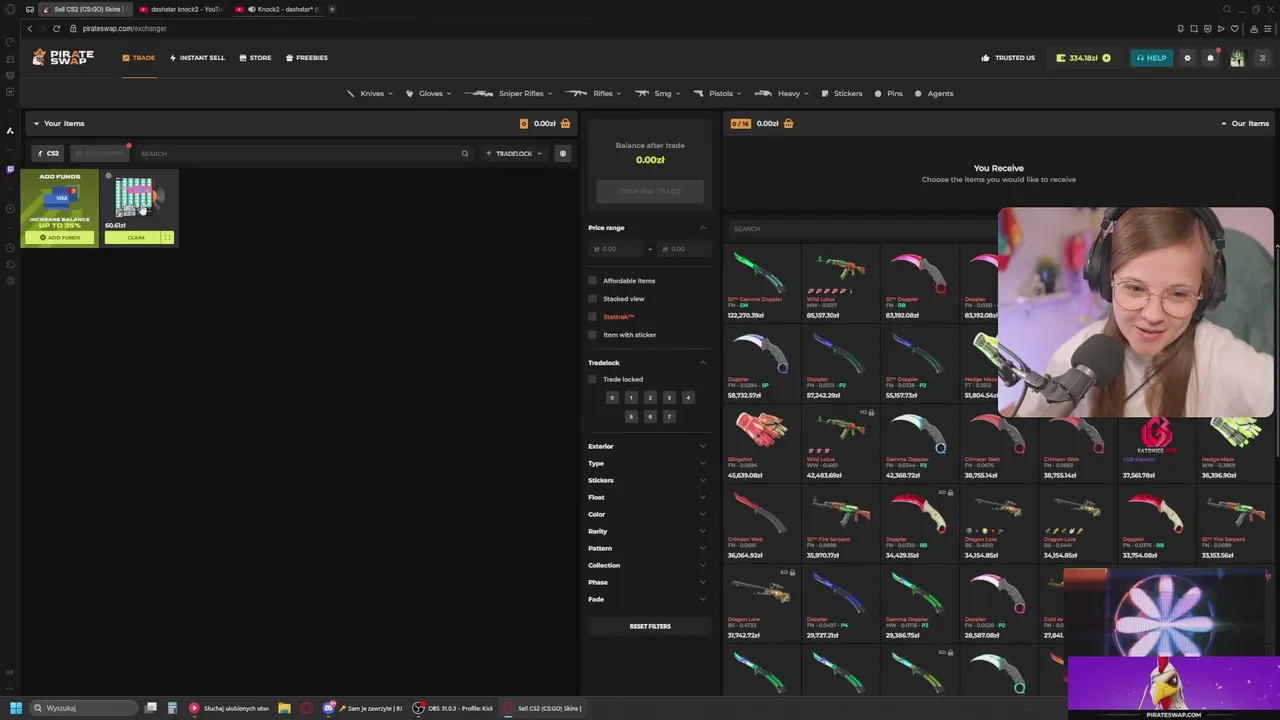Click the expand icon beside the Claim button
Viewport: 1280px width, 720px height.
pyautogui.click(x=167, y=237)
